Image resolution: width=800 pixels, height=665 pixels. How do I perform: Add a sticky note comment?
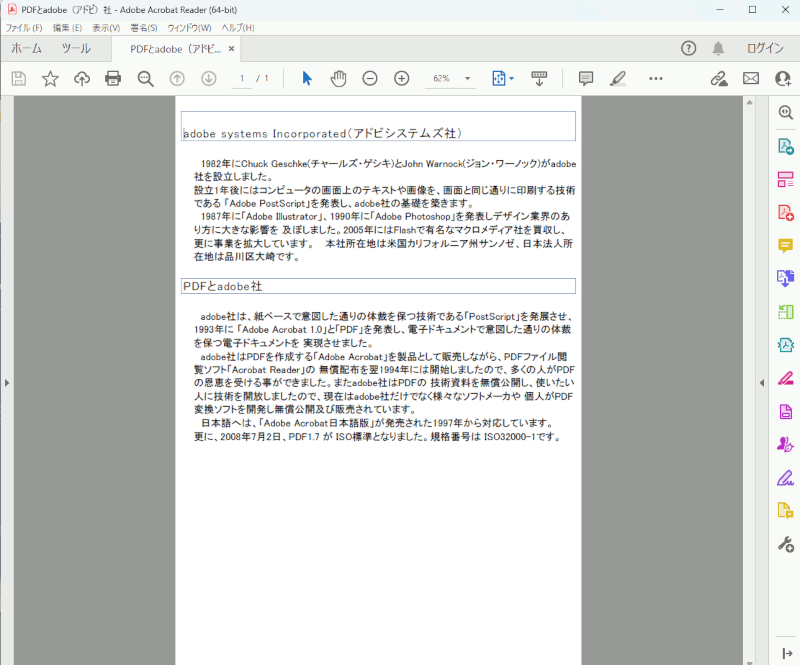coord(586,79)
